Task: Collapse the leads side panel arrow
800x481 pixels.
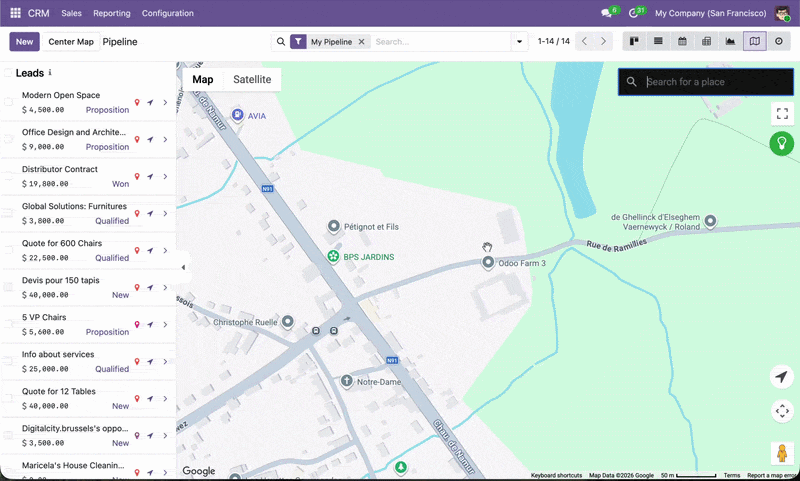Action: tap(183, 267)
